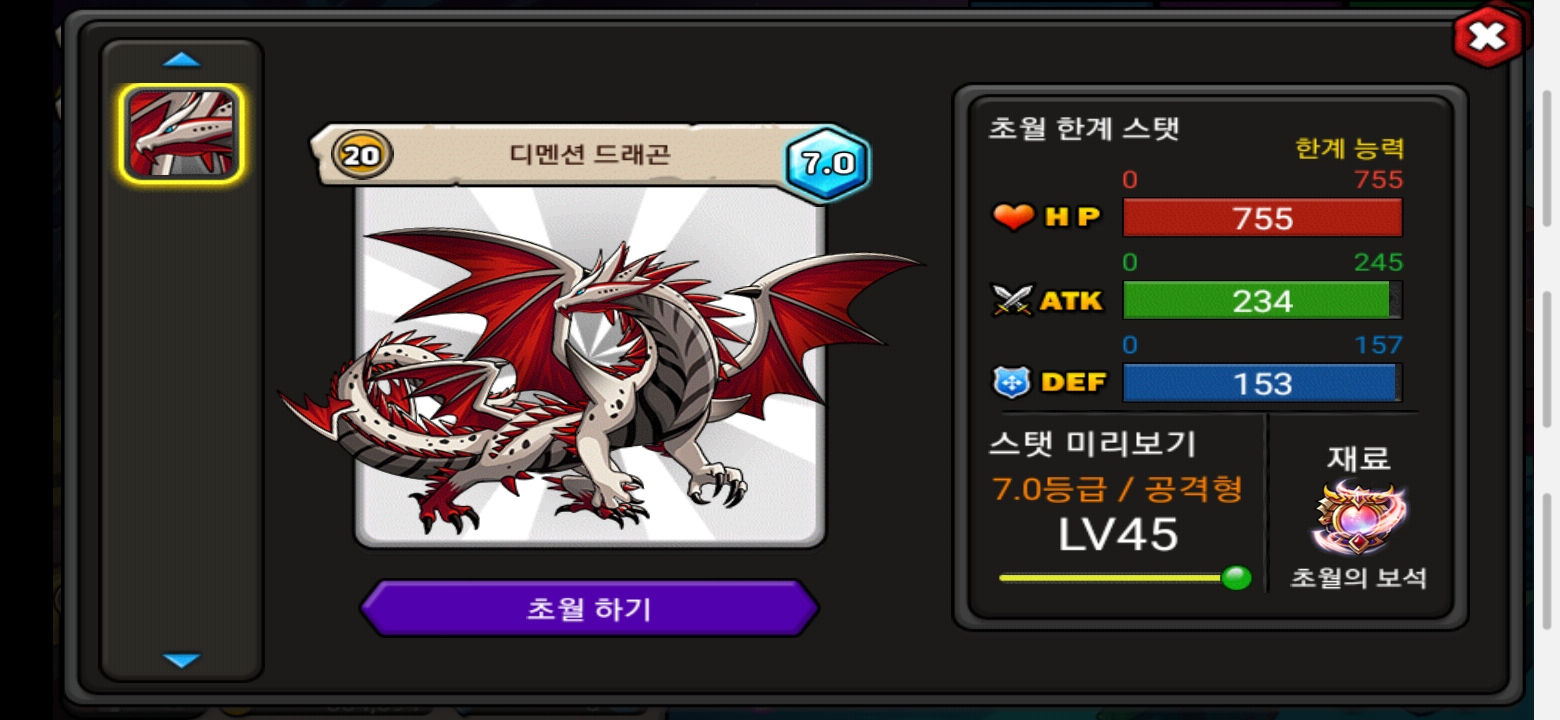Click the large dragon artwork card

[590, 366]
